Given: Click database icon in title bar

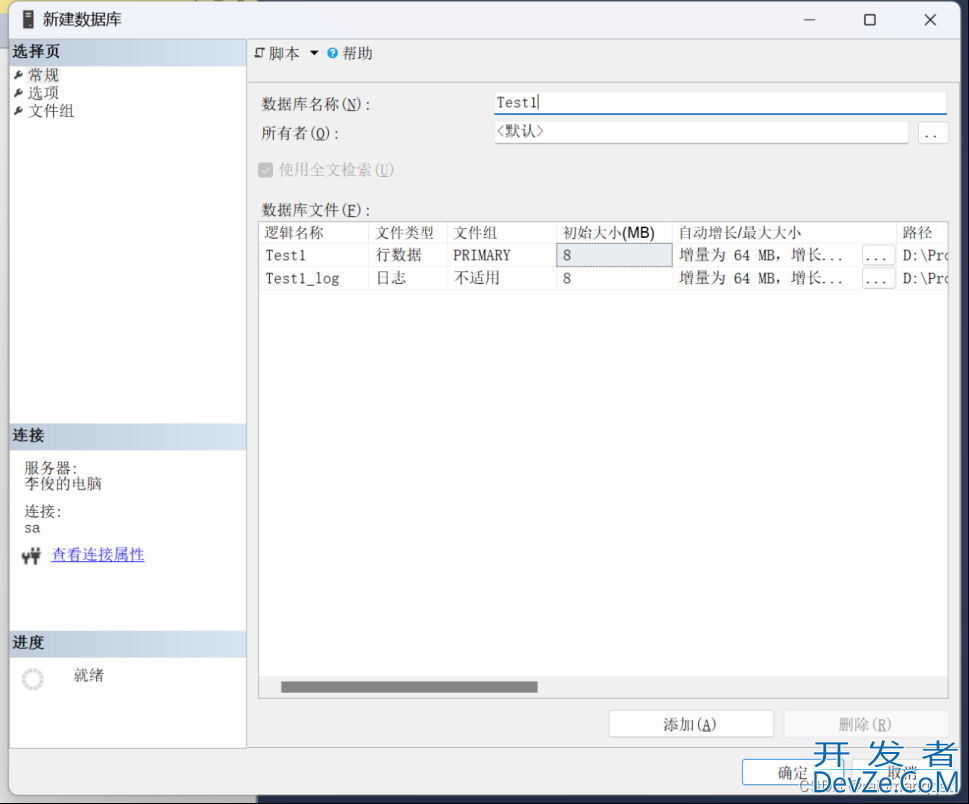Looking at the screenshot, I should 28,19.
